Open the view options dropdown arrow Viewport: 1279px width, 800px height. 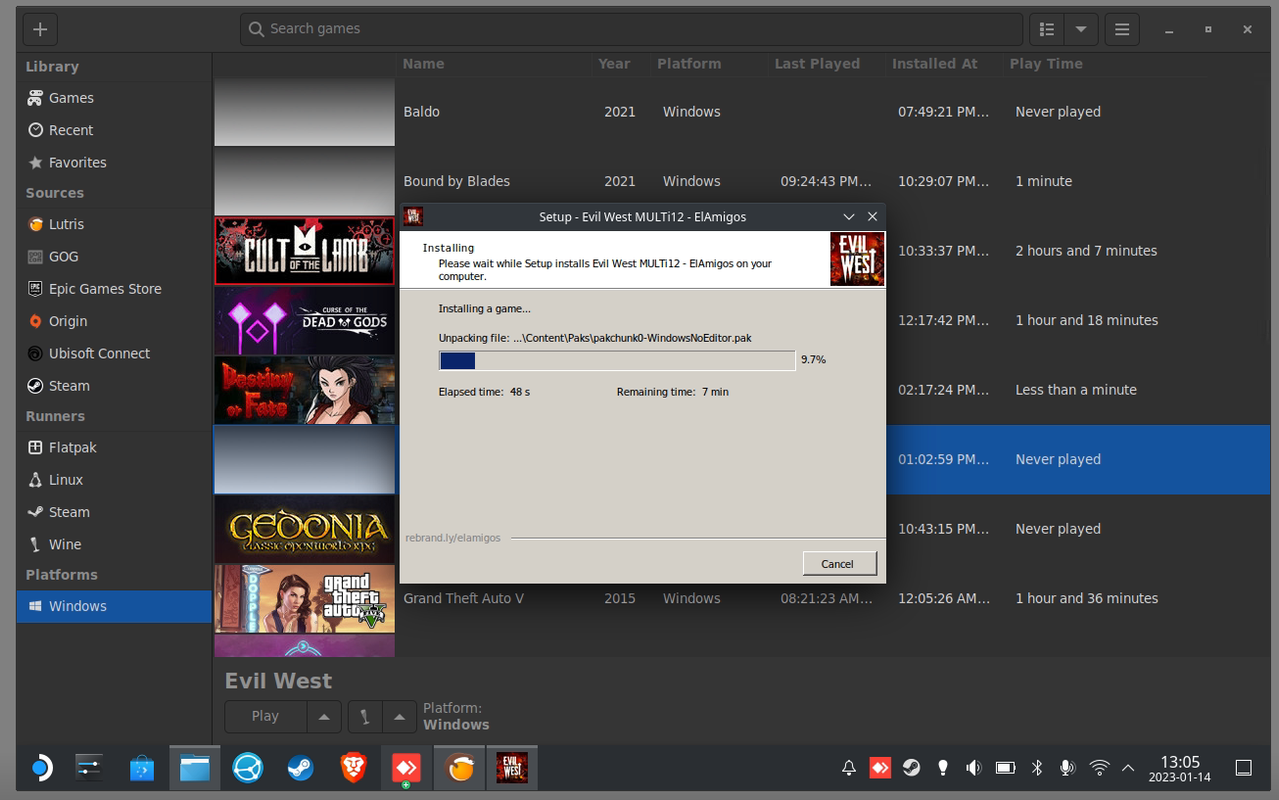click(x=1081, y=29)
